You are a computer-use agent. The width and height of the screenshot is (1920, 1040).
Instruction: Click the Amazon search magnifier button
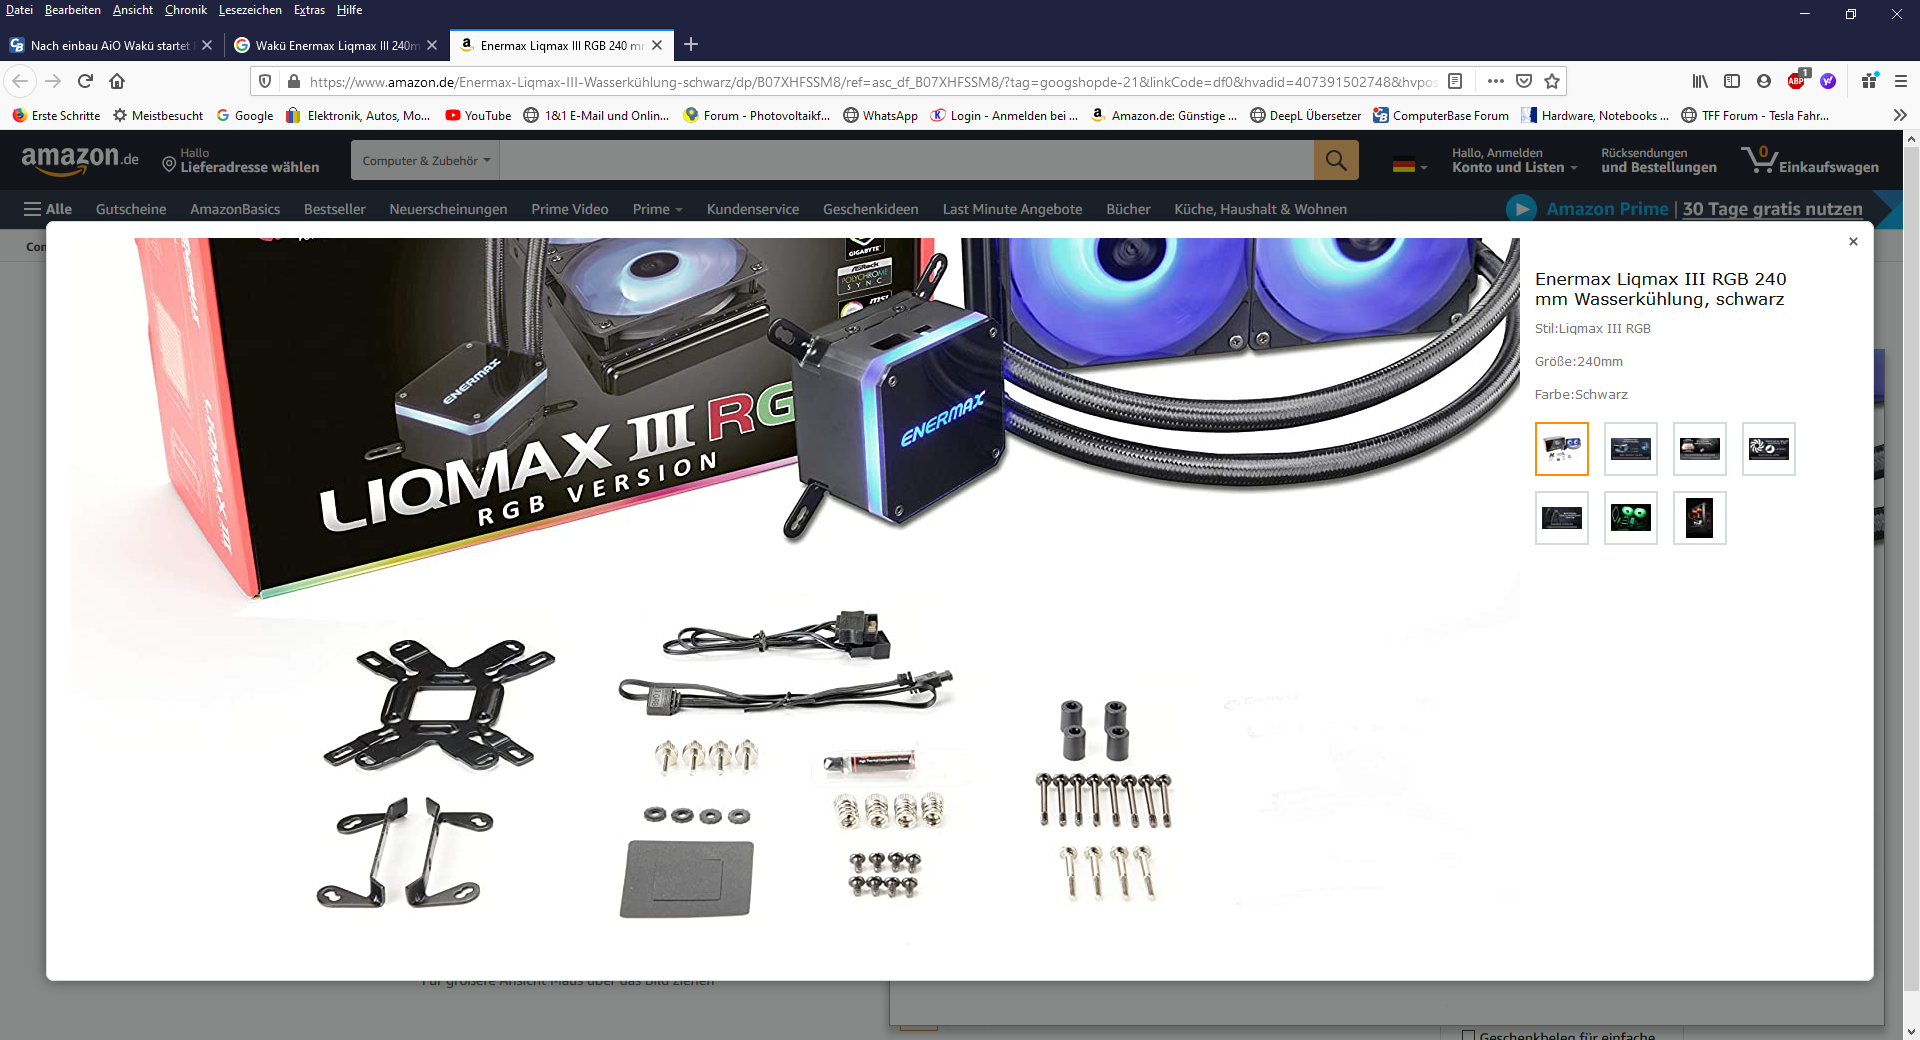1336,160
